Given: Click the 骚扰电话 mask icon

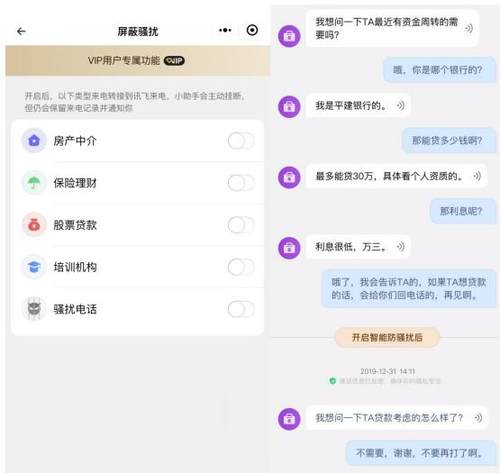Looking at the screenshot, I should click(x=34, y=309).
